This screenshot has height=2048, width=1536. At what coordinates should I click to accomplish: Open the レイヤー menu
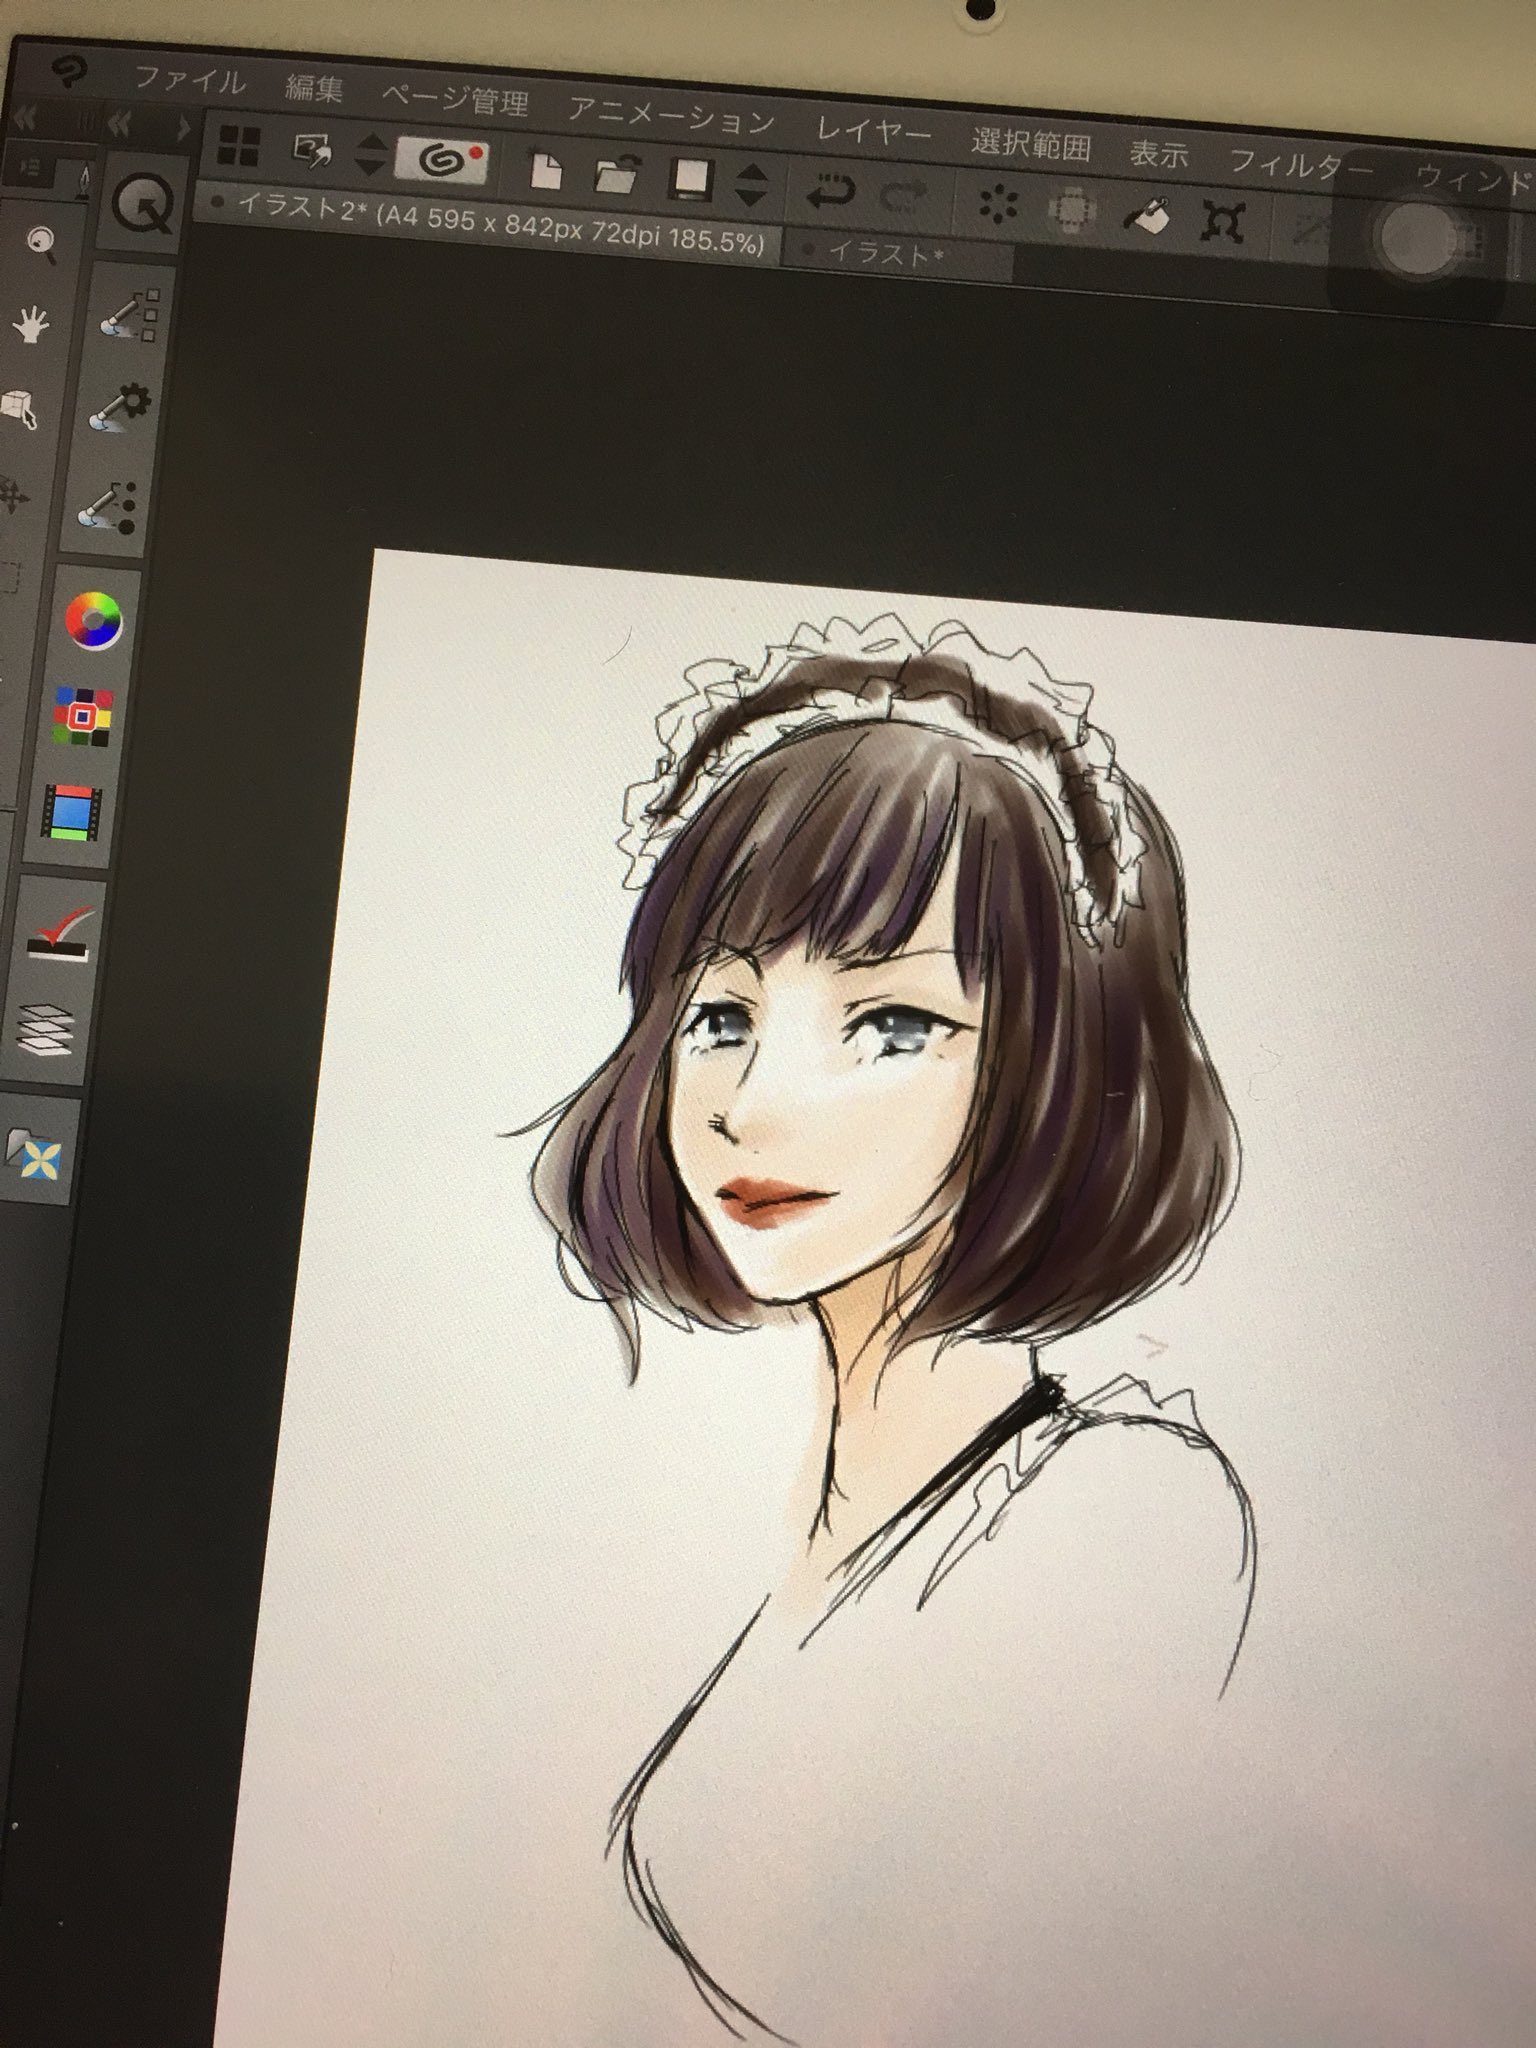pyautogui.click(x=874, y=132)
